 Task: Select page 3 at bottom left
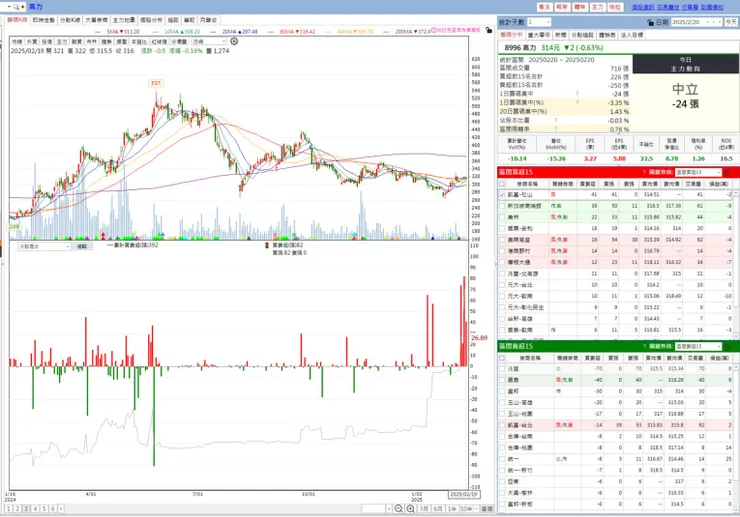tap(26, 509)
